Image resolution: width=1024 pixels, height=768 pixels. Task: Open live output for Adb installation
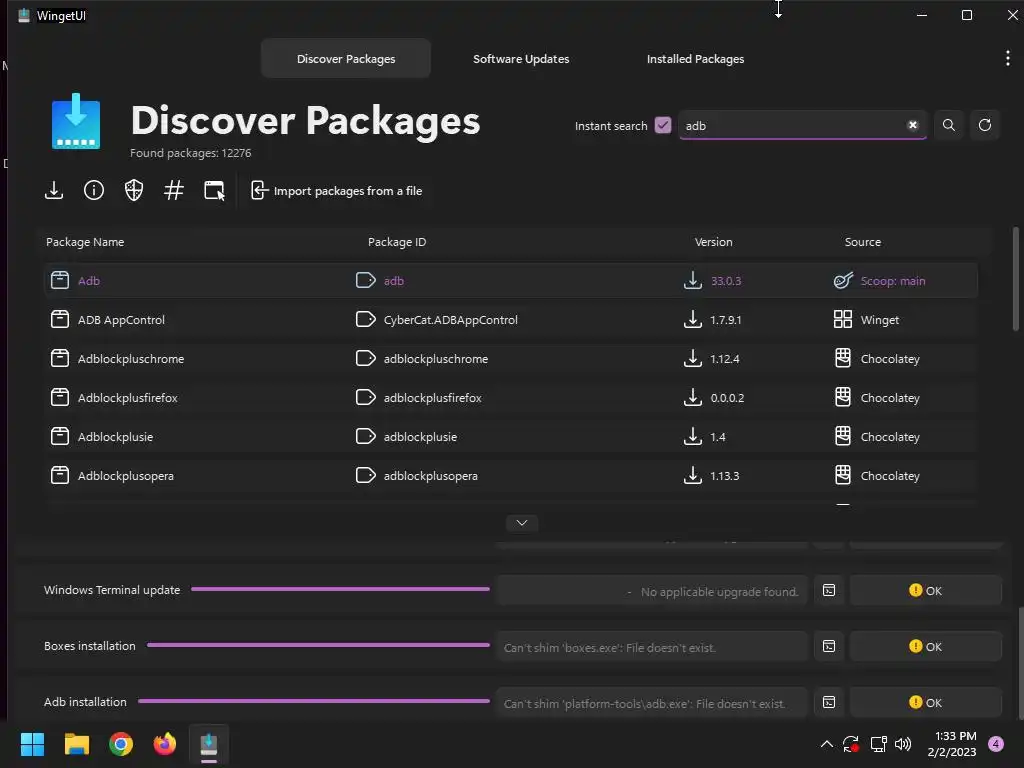pyautogui.click(x=829, y=703)
